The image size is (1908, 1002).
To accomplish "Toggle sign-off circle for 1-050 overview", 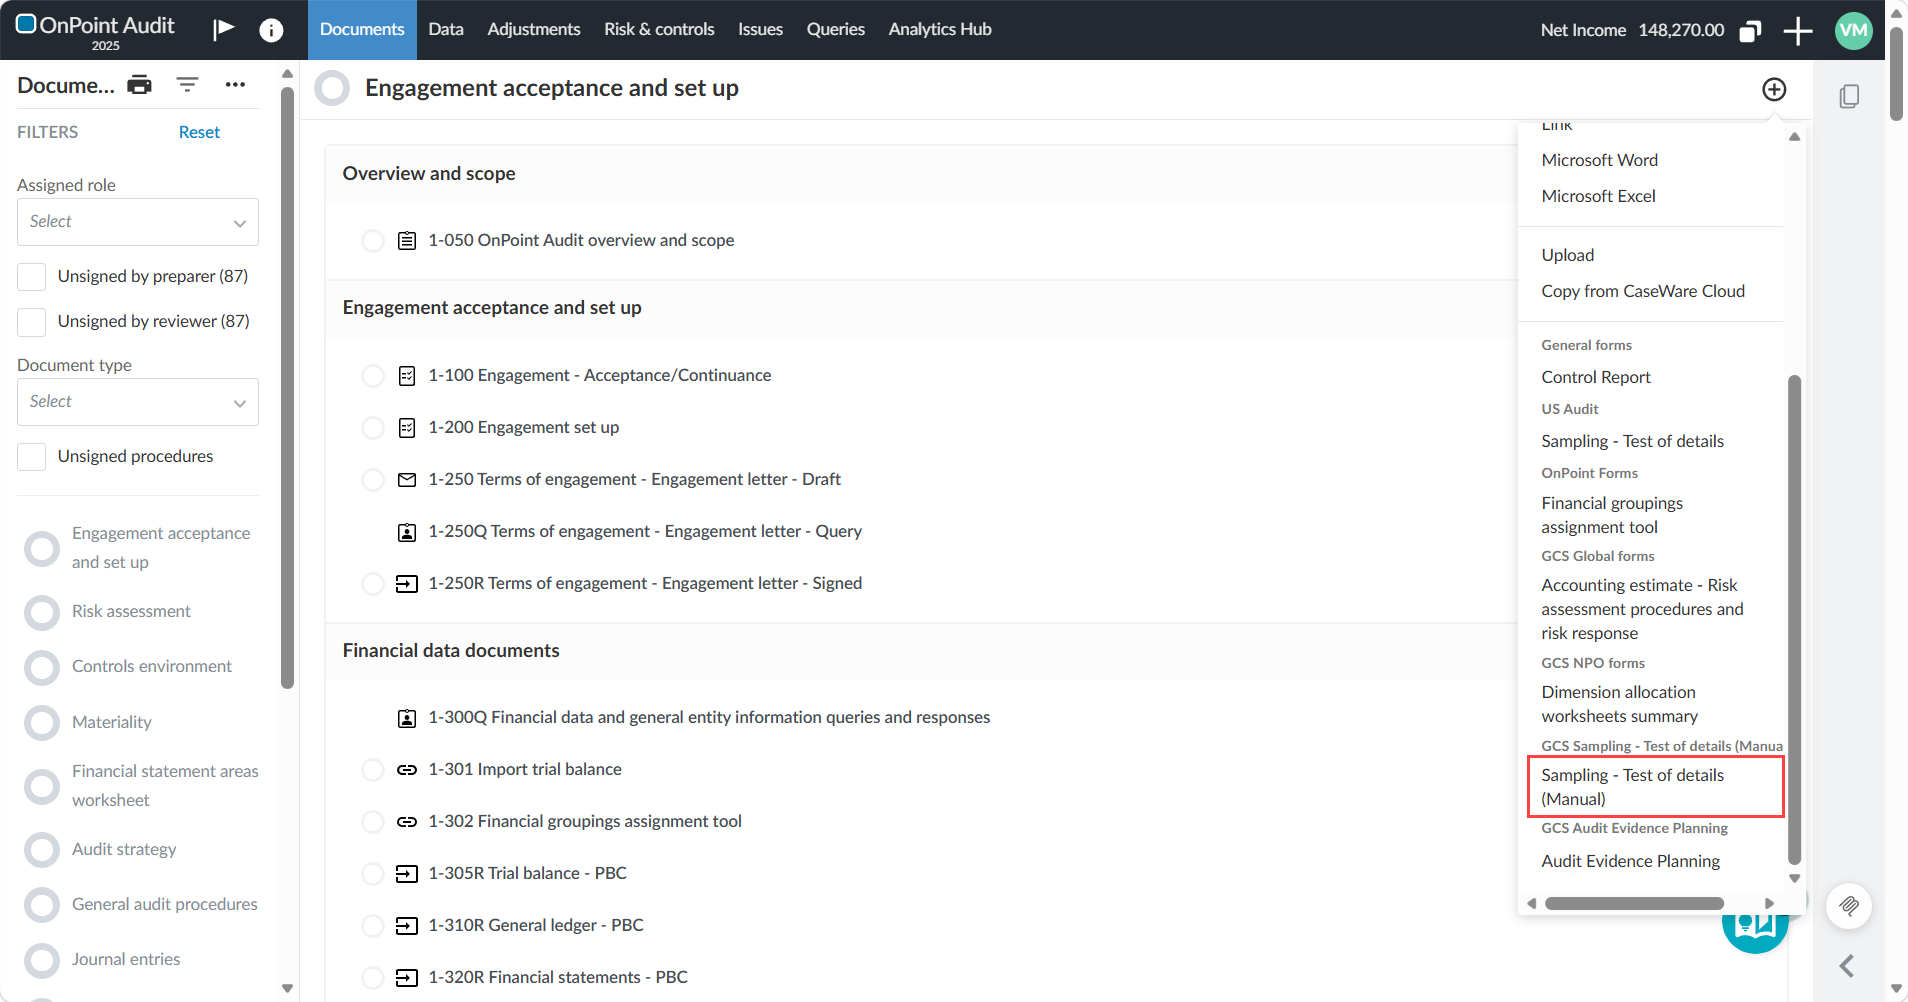I will 373,241.
